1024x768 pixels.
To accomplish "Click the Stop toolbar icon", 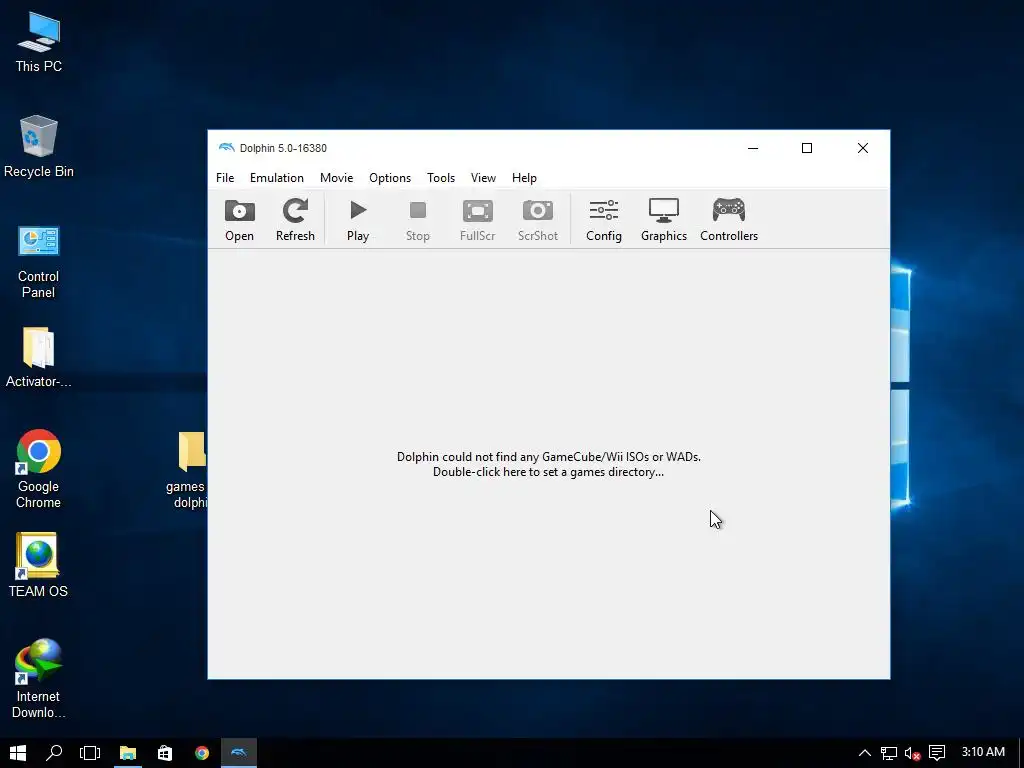I will 418,220.
